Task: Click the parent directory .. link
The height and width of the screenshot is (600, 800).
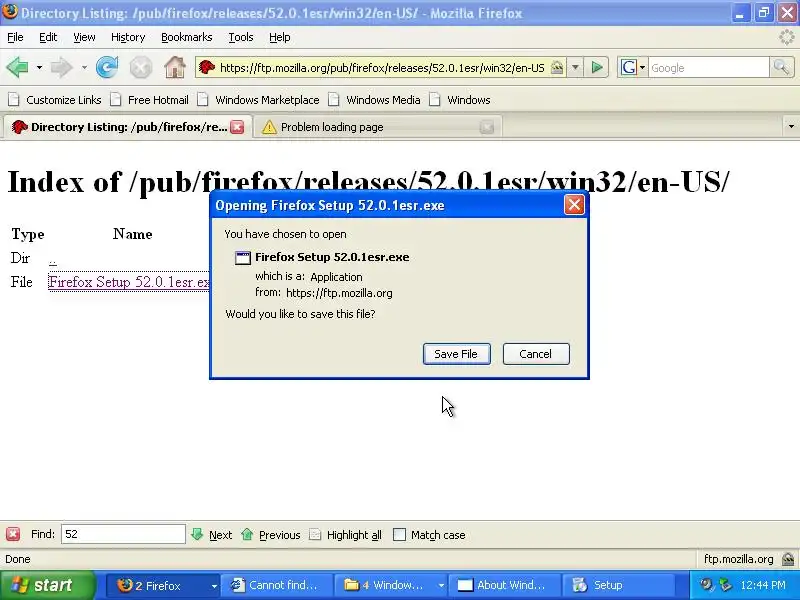Action: [53, 259]
